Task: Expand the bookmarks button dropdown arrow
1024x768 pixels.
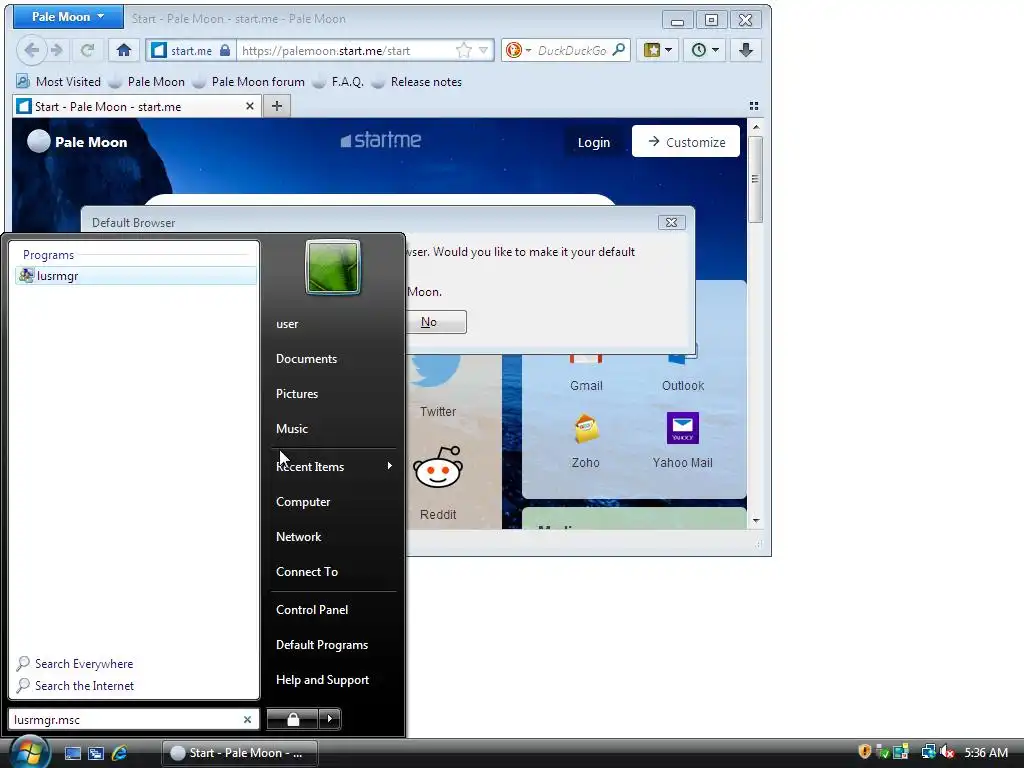Action: click(669, 50)
